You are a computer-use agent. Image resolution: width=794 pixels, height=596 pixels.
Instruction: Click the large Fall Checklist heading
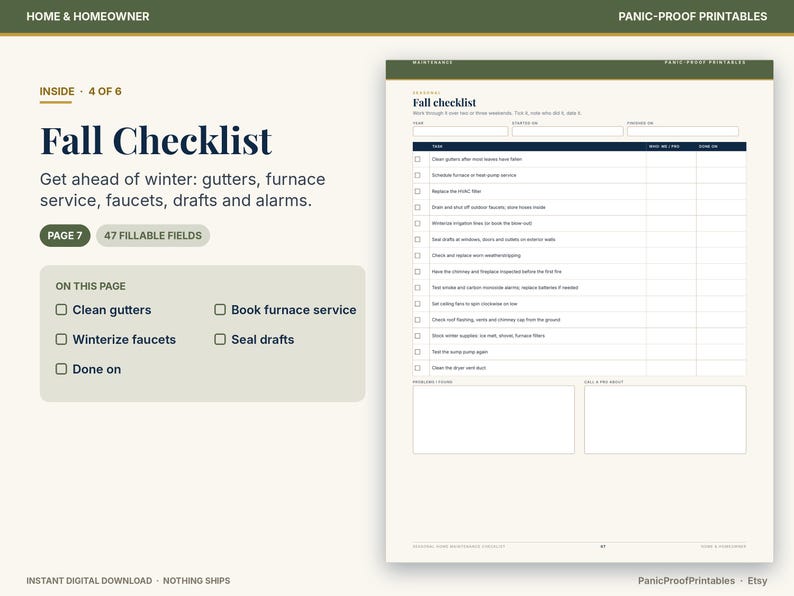(156, 140)
